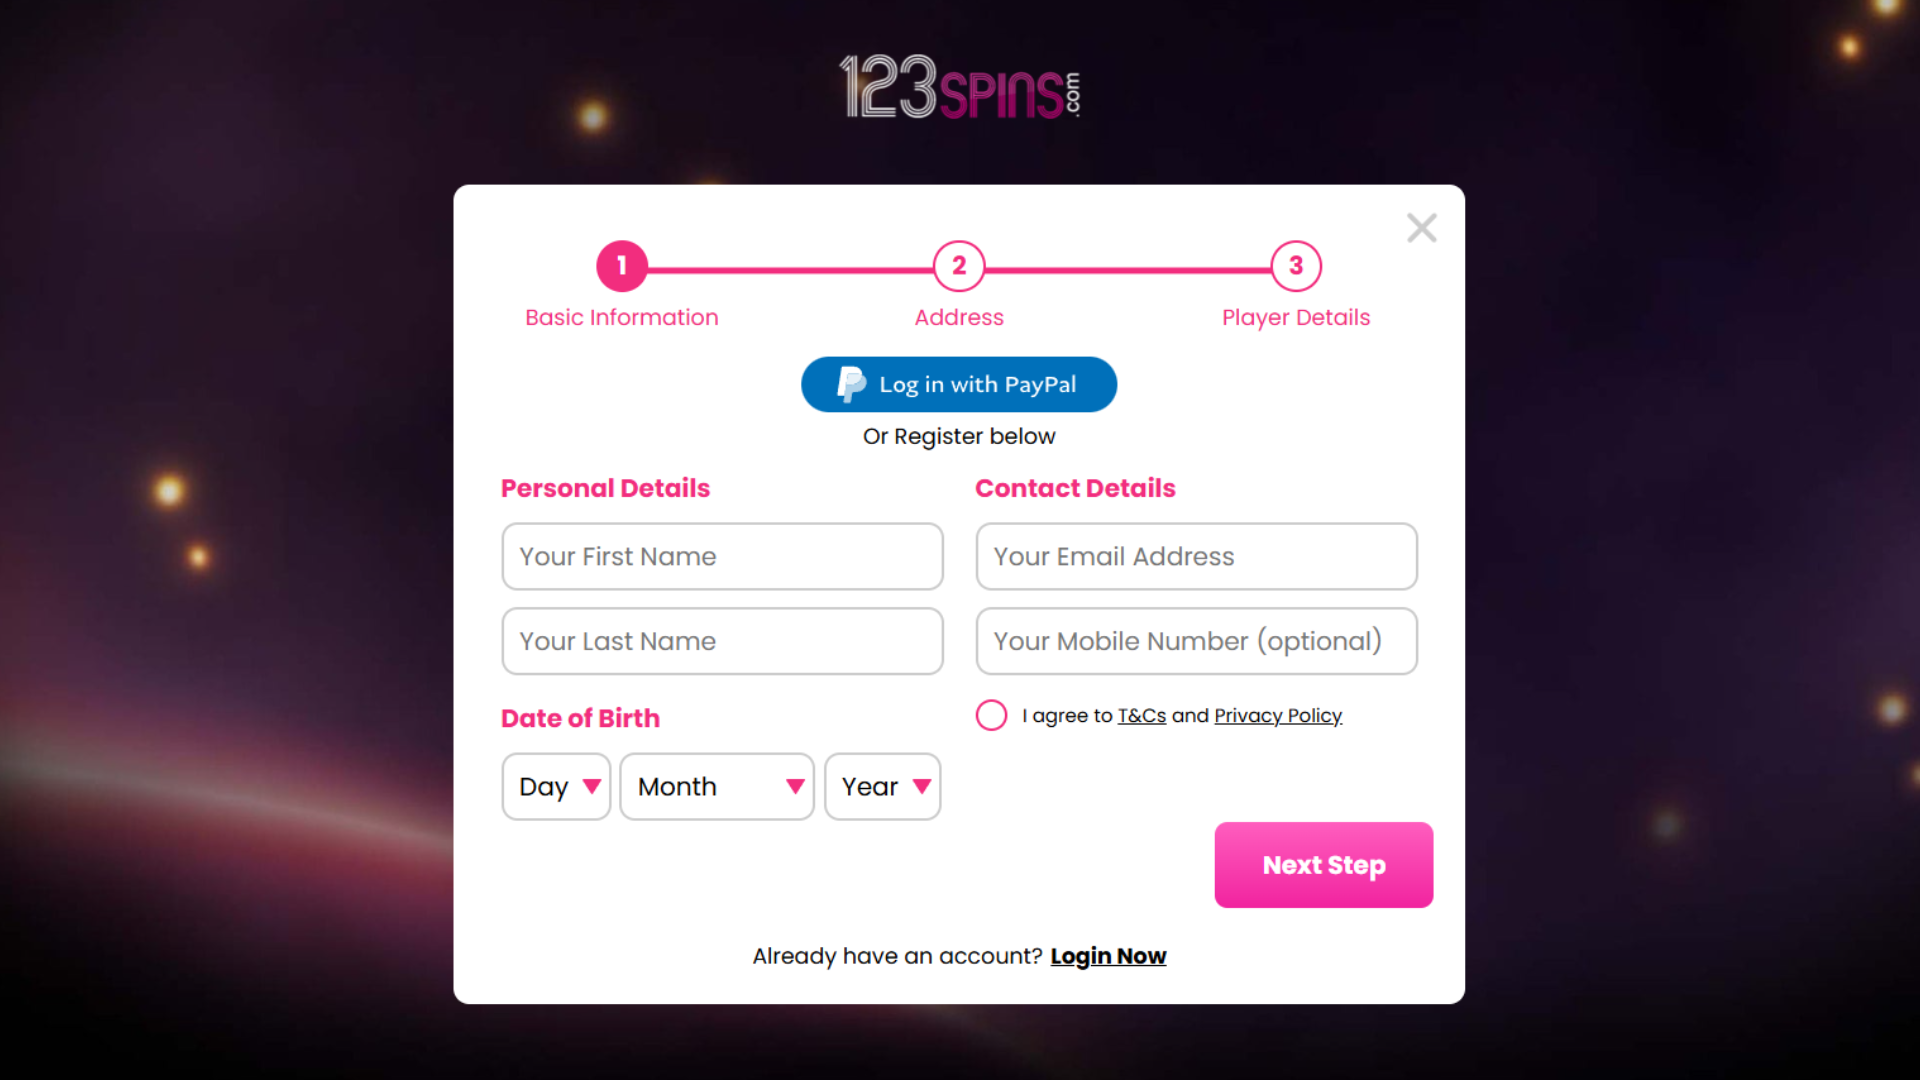Click the Your Mobile Number field

click(1196, 642)
